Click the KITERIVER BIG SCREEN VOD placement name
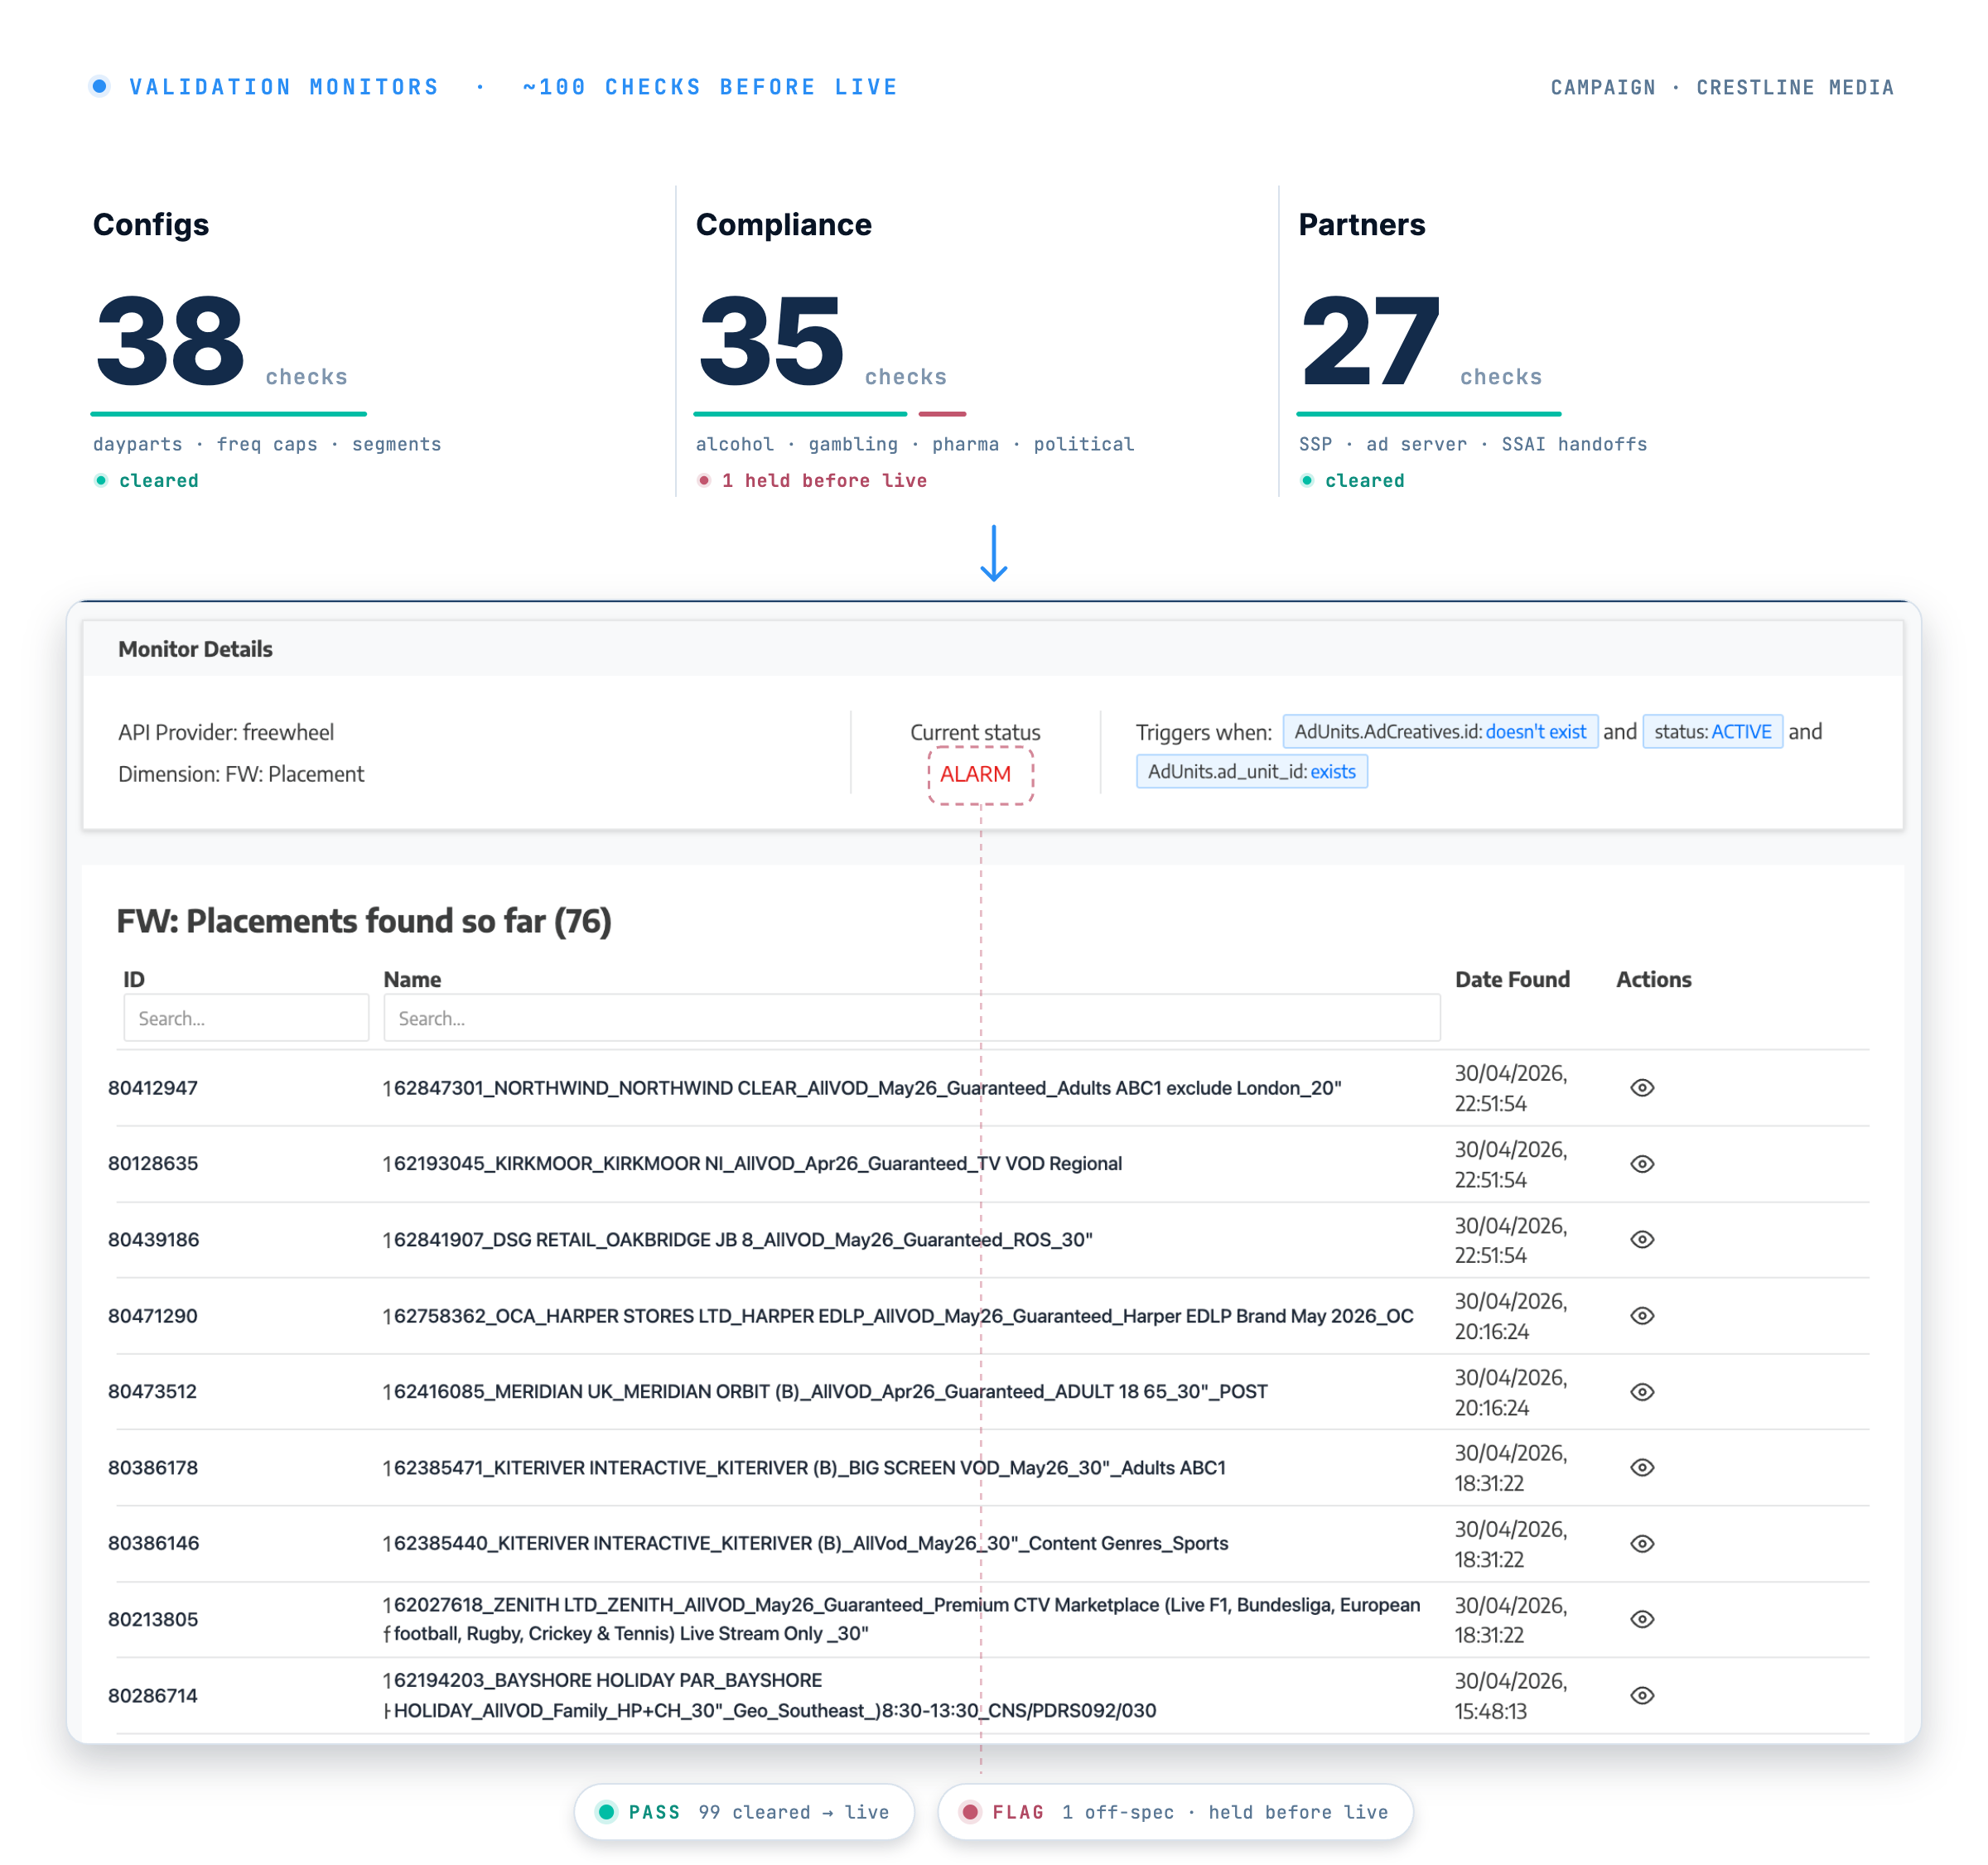 pyautogui.click(x=804, y=1467)
